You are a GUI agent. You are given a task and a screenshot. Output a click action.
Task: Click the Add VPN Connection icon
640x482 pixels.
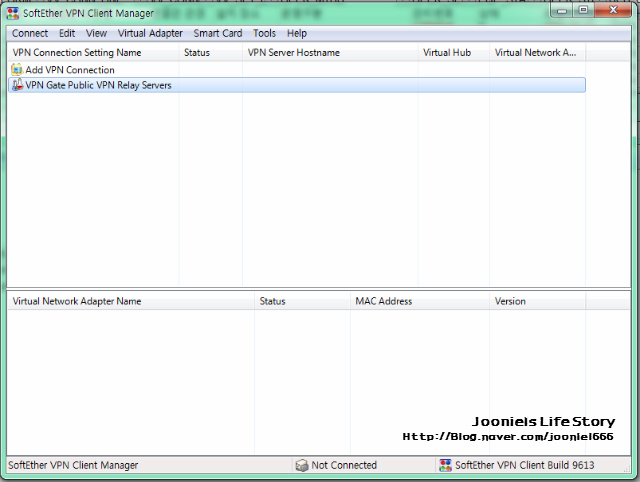[x=17, y=70]
